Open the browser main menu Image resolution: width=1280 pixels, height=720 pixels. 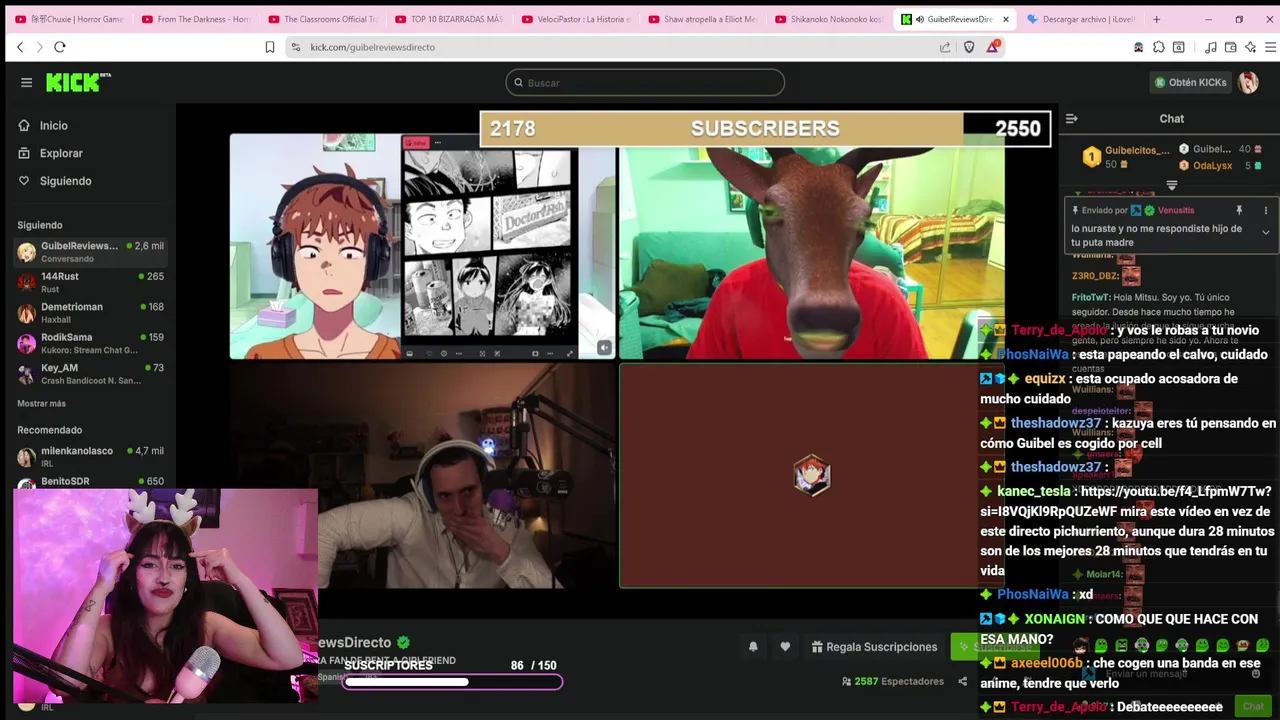[x=1271, y=47]
